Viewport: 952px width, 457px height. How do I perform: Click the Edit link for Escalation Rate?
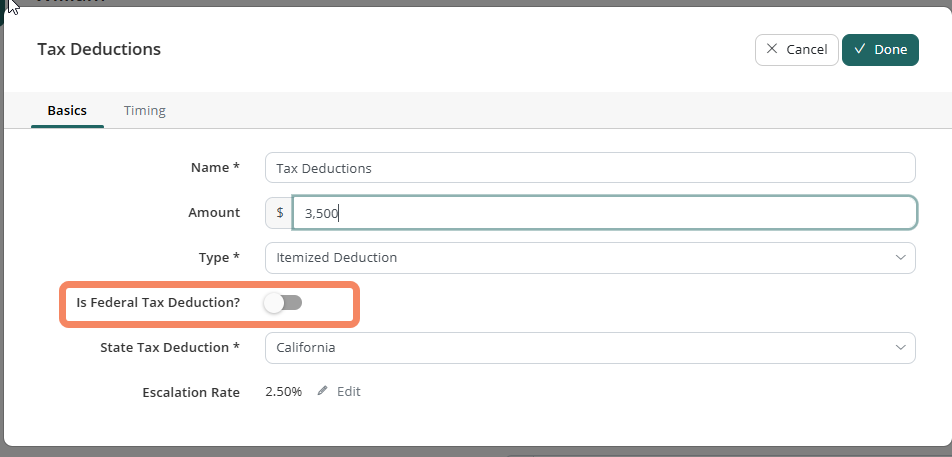[348, 392]
